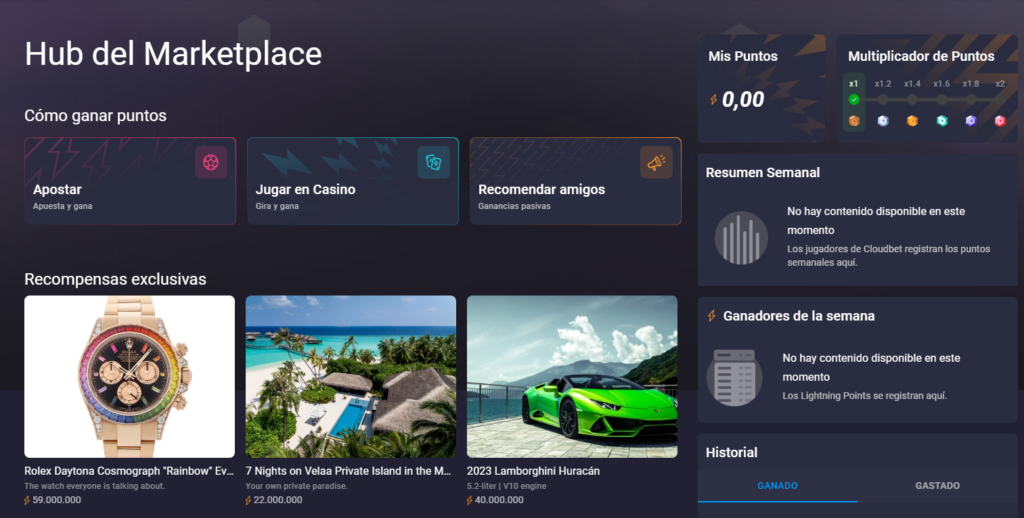The image size is (1024, 518).
Task: Click the lightning bolt icon beside 0,00
Action: [x=713, y=99]
